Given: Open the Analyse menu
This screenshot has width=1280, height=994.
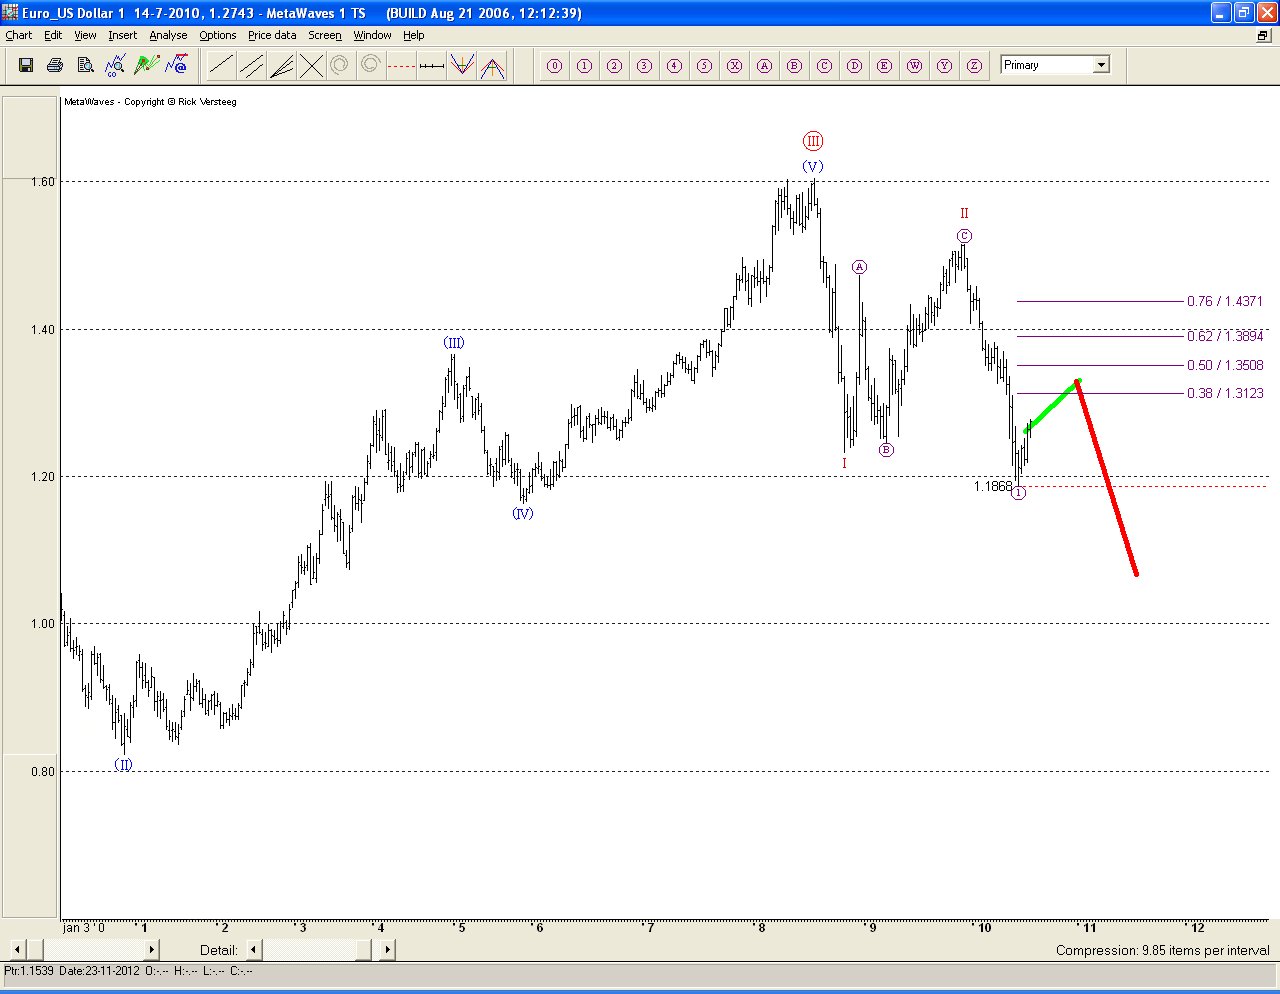Looking at the screenshot, I should click(x=168, y=35).
